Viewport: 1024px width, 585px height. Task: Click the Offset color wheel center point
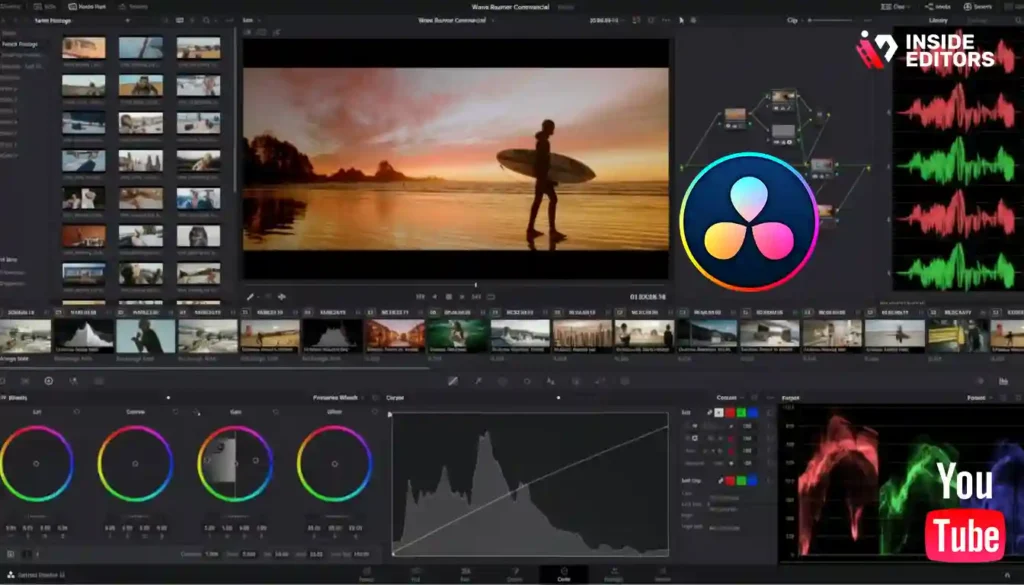pos(334,464)
